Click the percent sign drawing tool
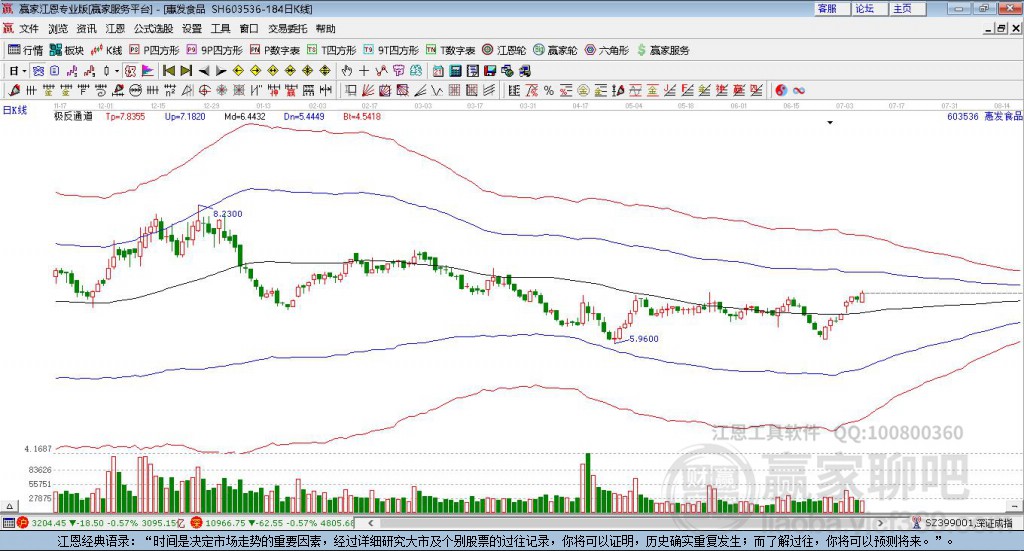 (x=549, y=90)
